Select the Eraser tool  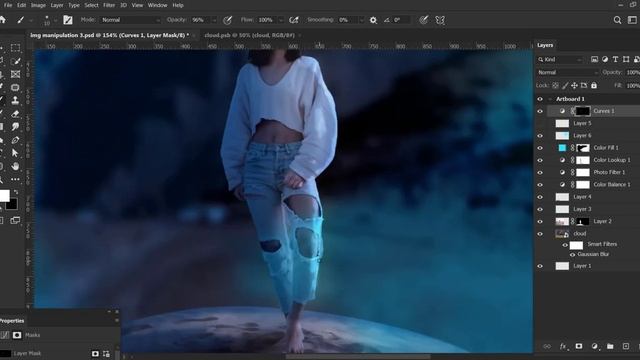pos(16,114)
